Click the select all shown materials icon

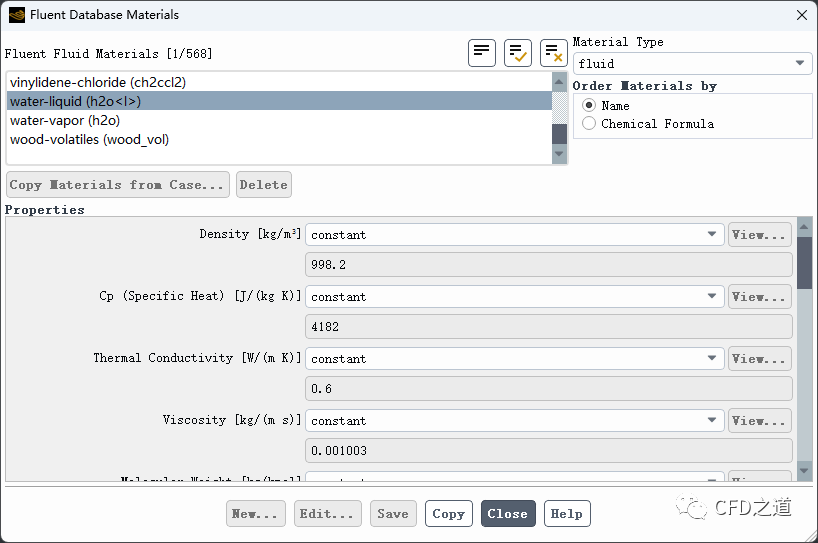[518, 53]
